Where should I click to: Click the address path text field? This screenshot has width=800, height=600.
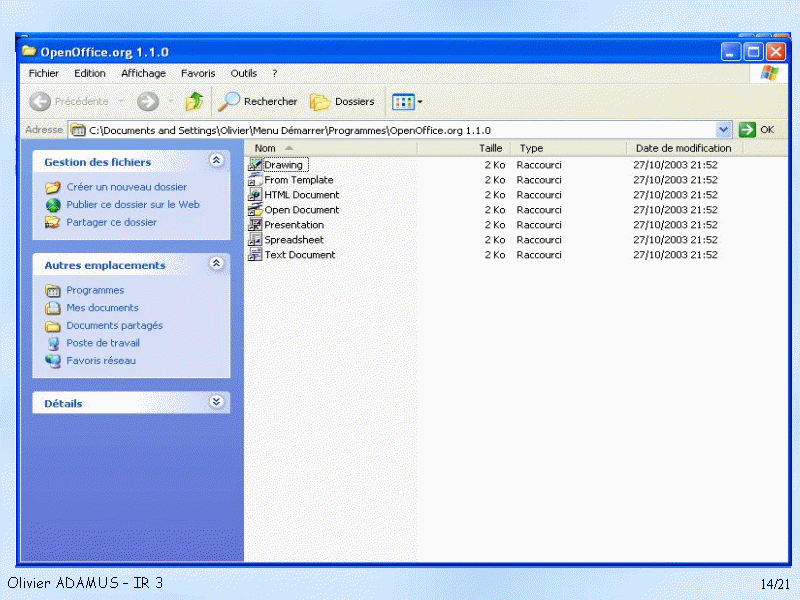[401, 130]
